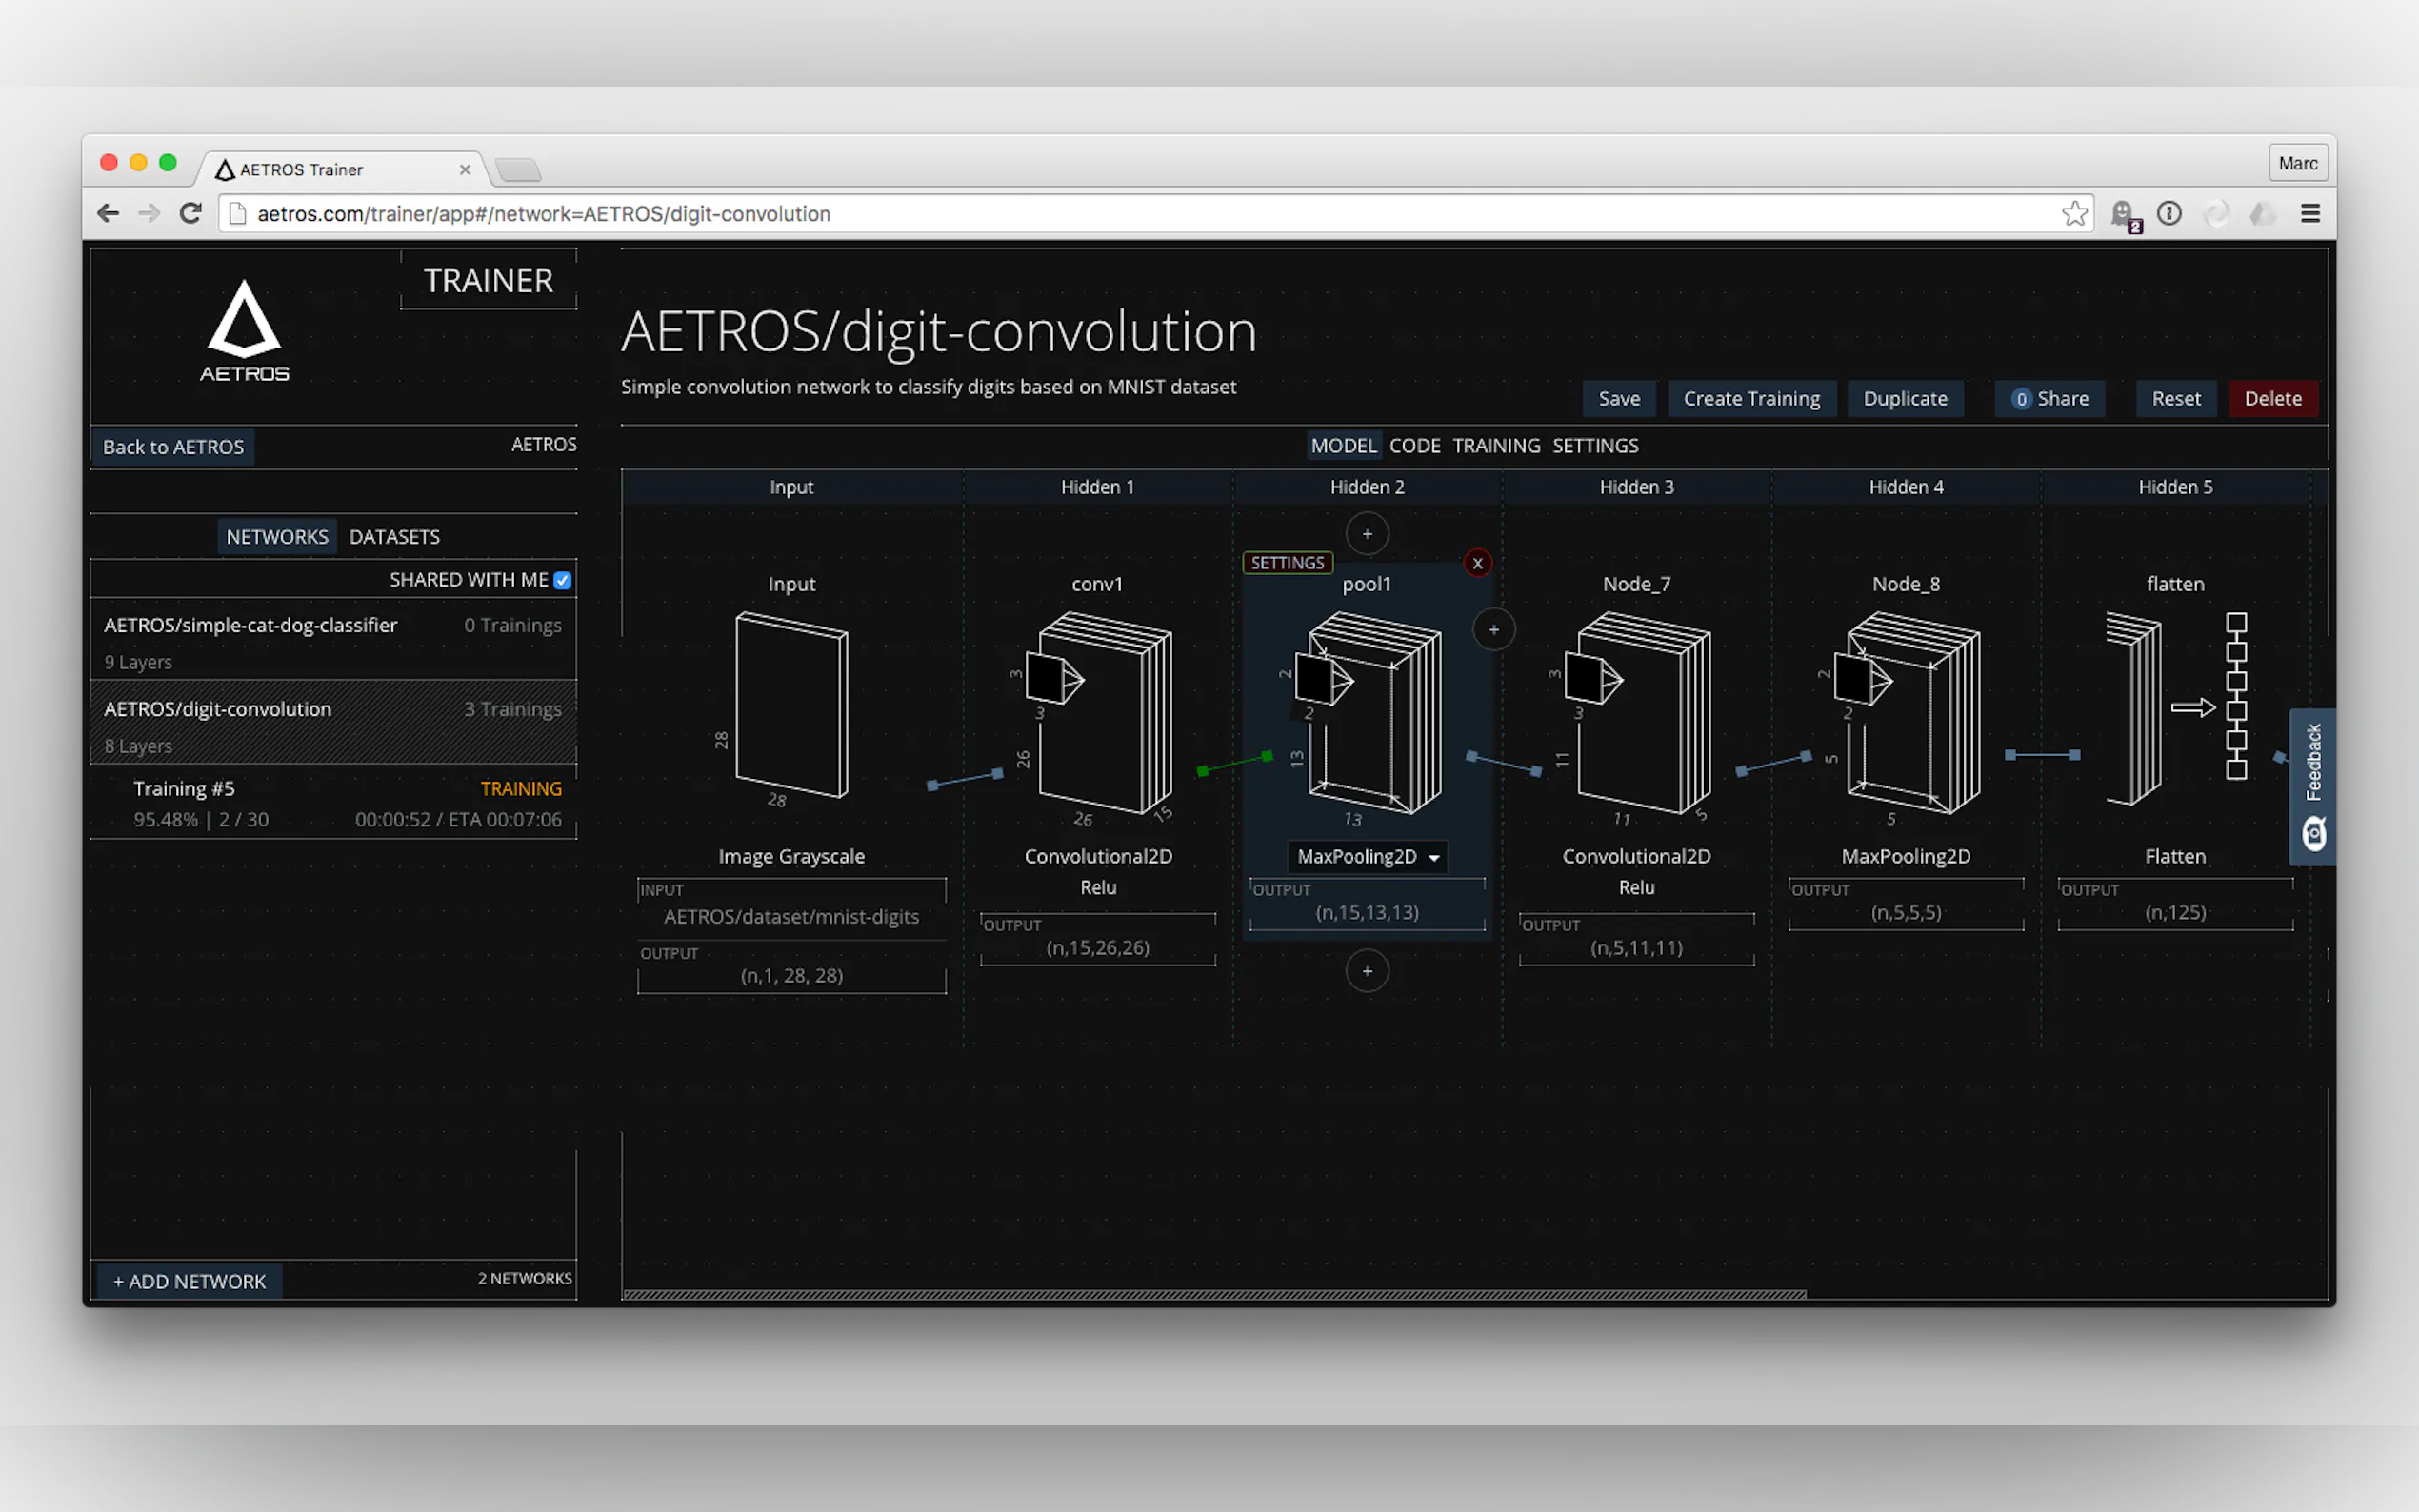Click the Add Network button
Image resolution: width=2419 pixels, height=1512 pixels.
(189, 1281)
